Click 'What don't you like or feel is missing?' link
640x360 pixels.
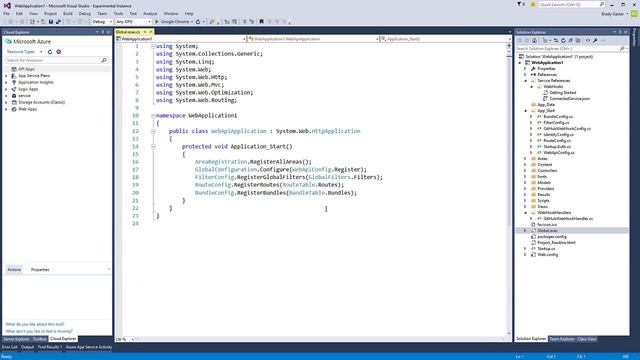(39, 331)
